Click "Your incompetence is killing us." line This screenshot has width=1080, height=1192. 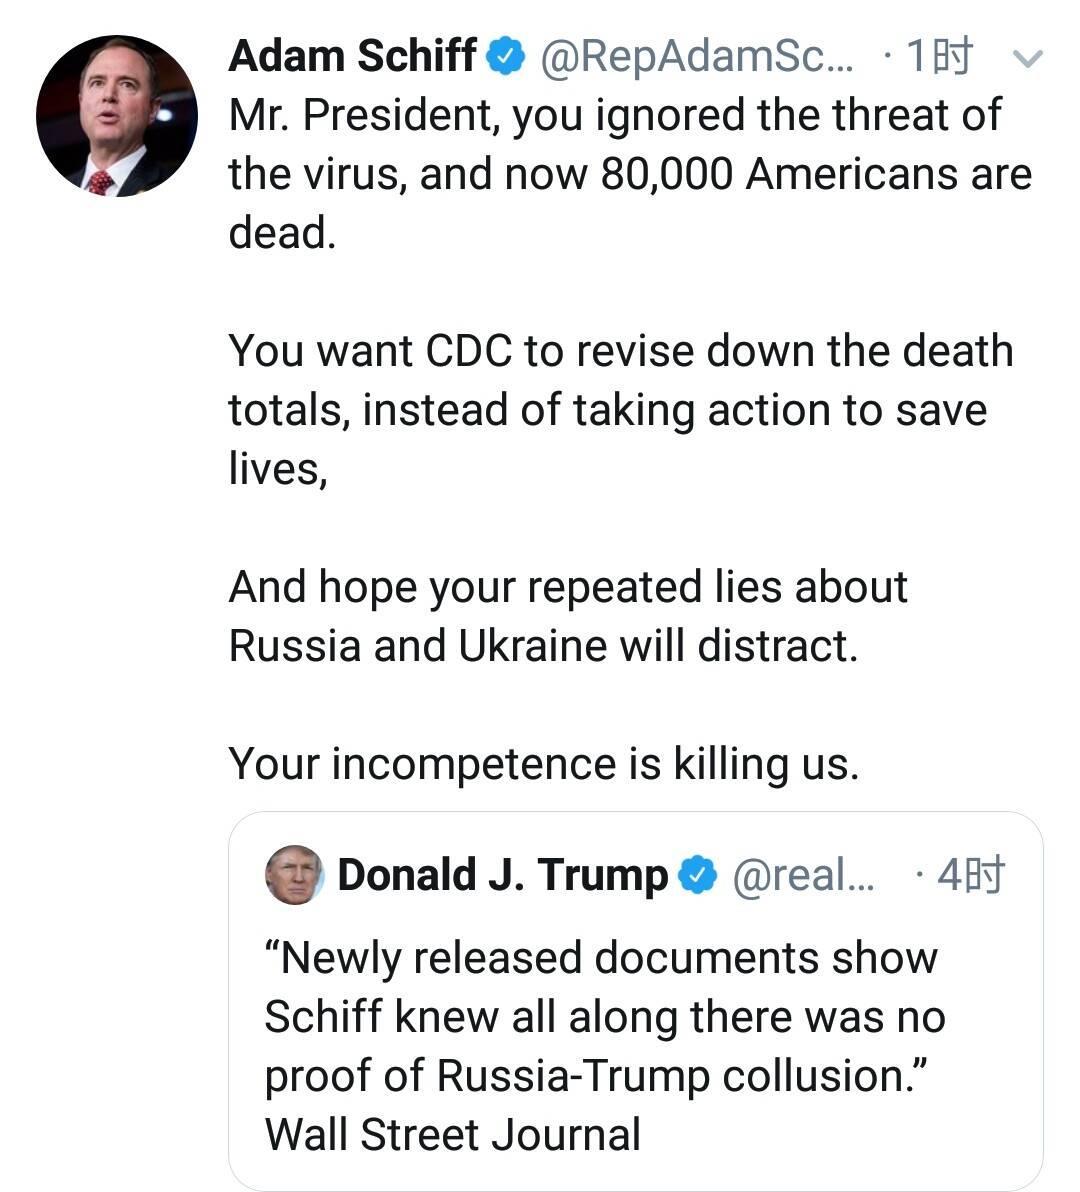[x=543, y=764]
